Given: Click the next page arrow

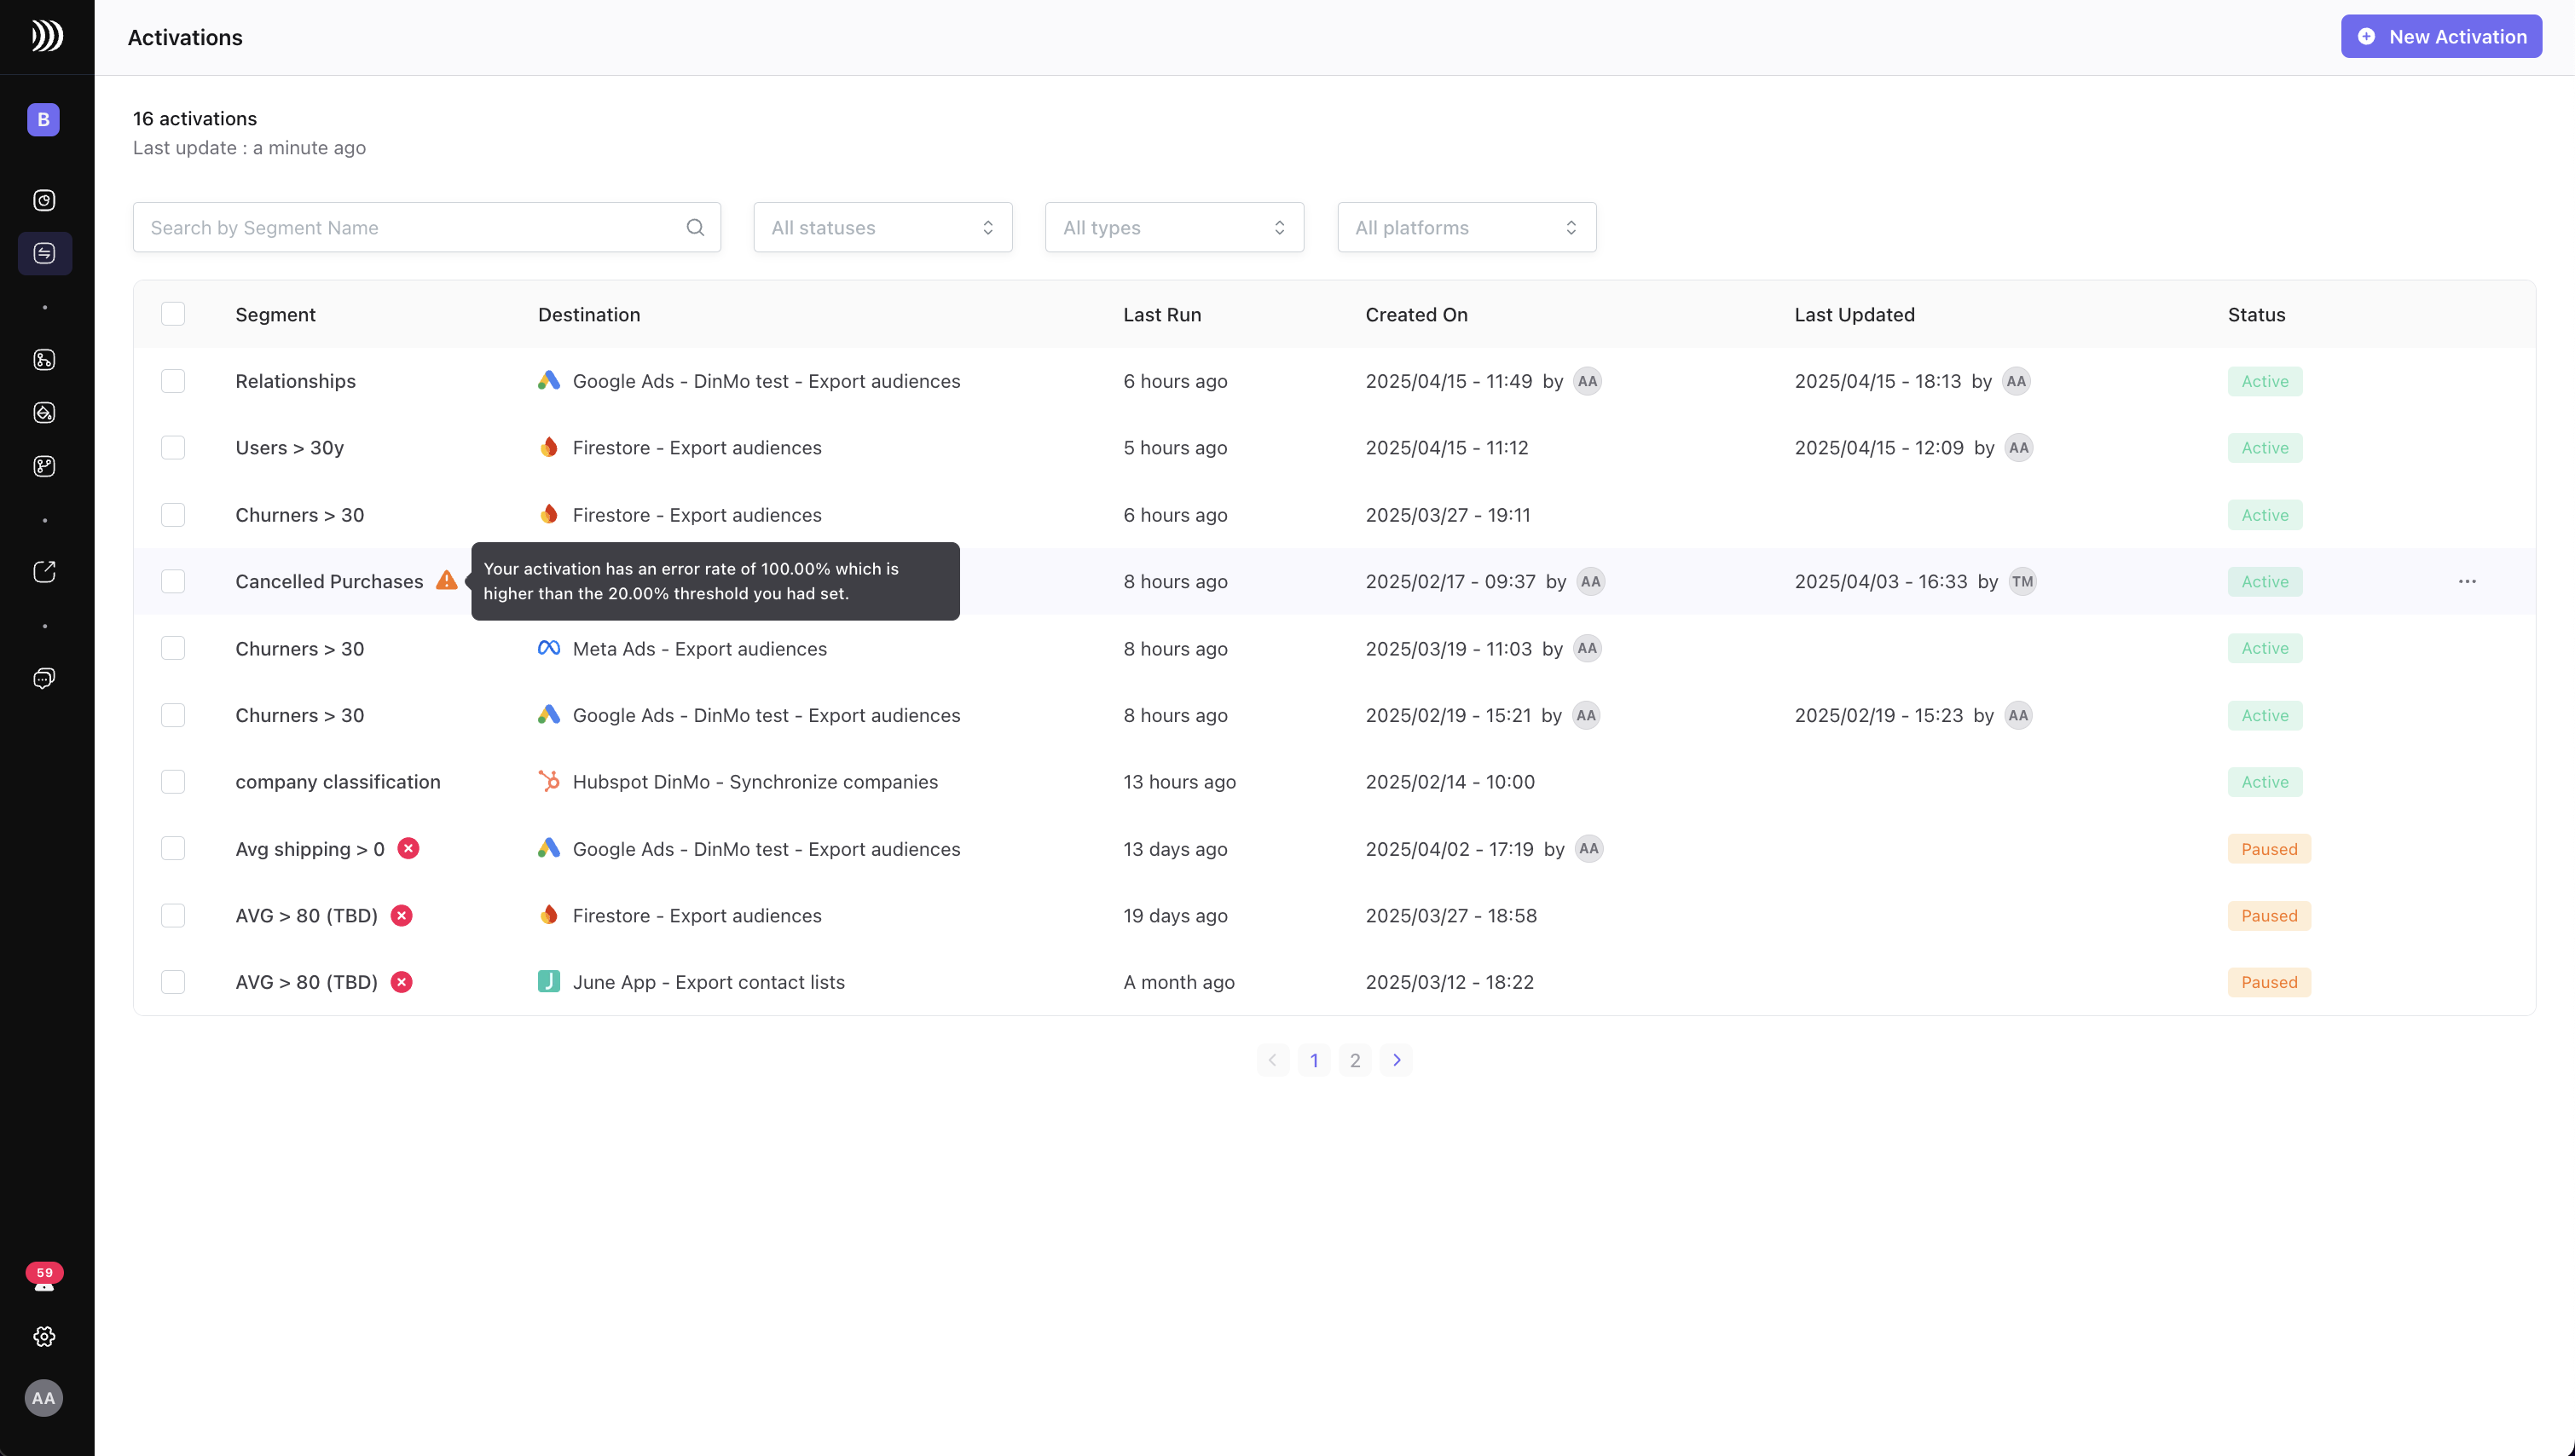Looking at the screenshot, I should click(1396, 1060).
